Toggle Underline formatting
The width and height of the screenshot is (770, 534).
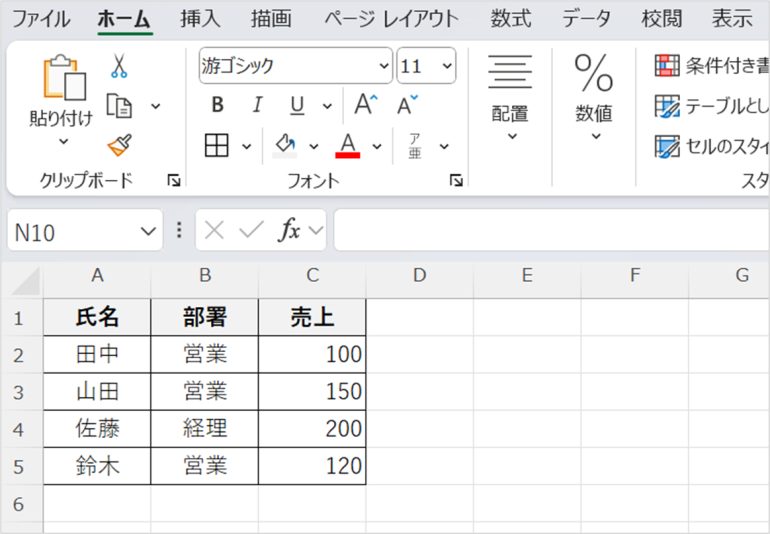(297, 105)
